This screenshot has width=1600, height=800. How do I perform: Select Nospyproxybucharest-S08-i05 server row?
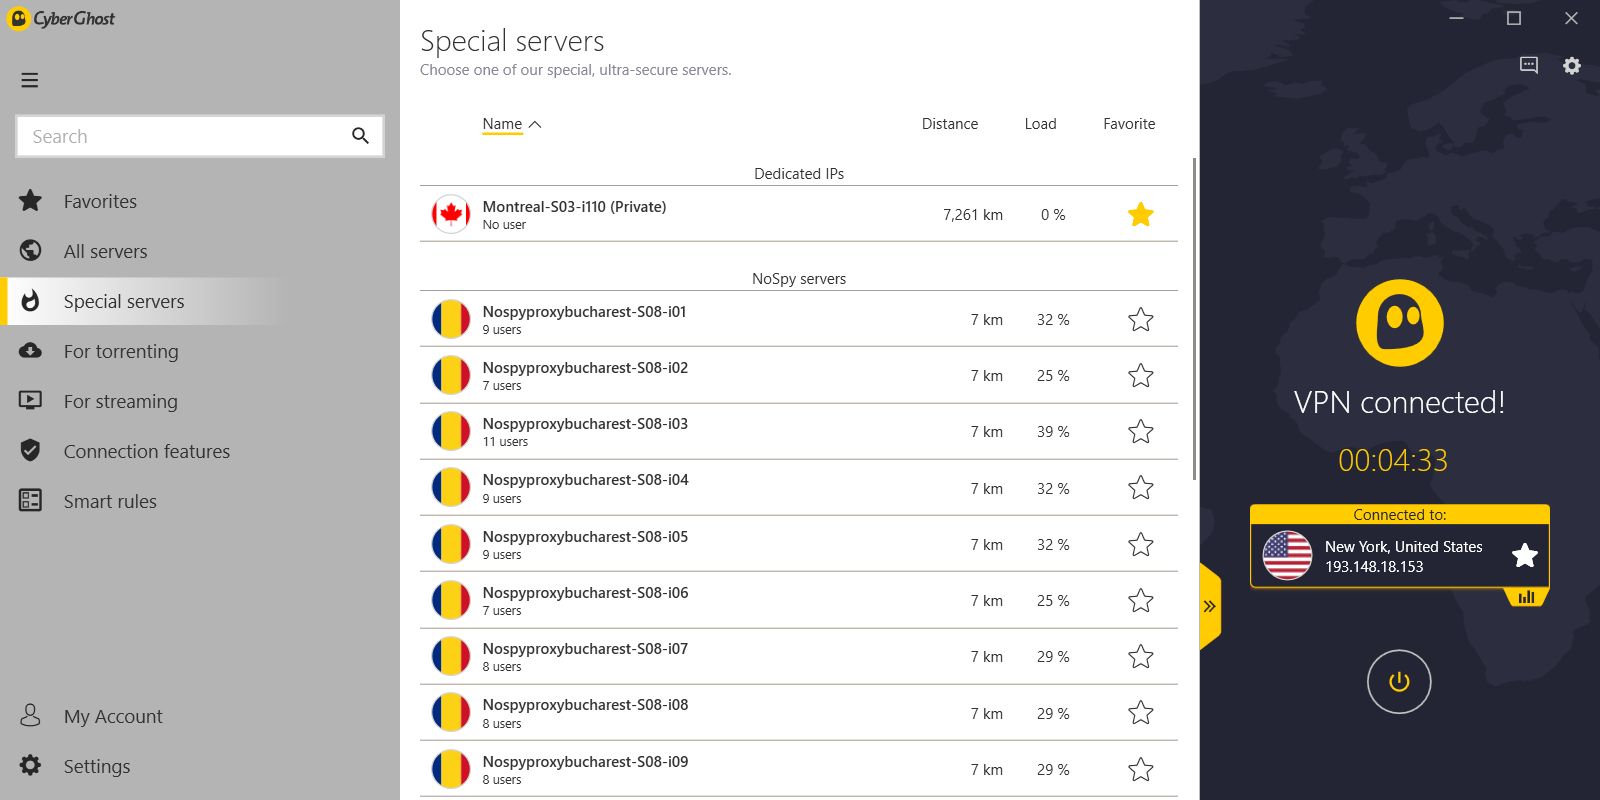(700, 544)
